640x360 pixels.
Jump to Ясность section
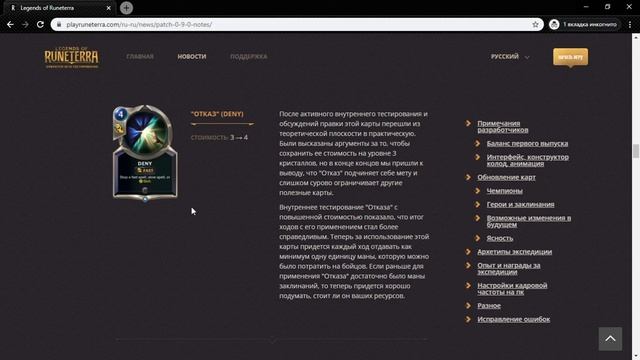[x=500, y=238]
